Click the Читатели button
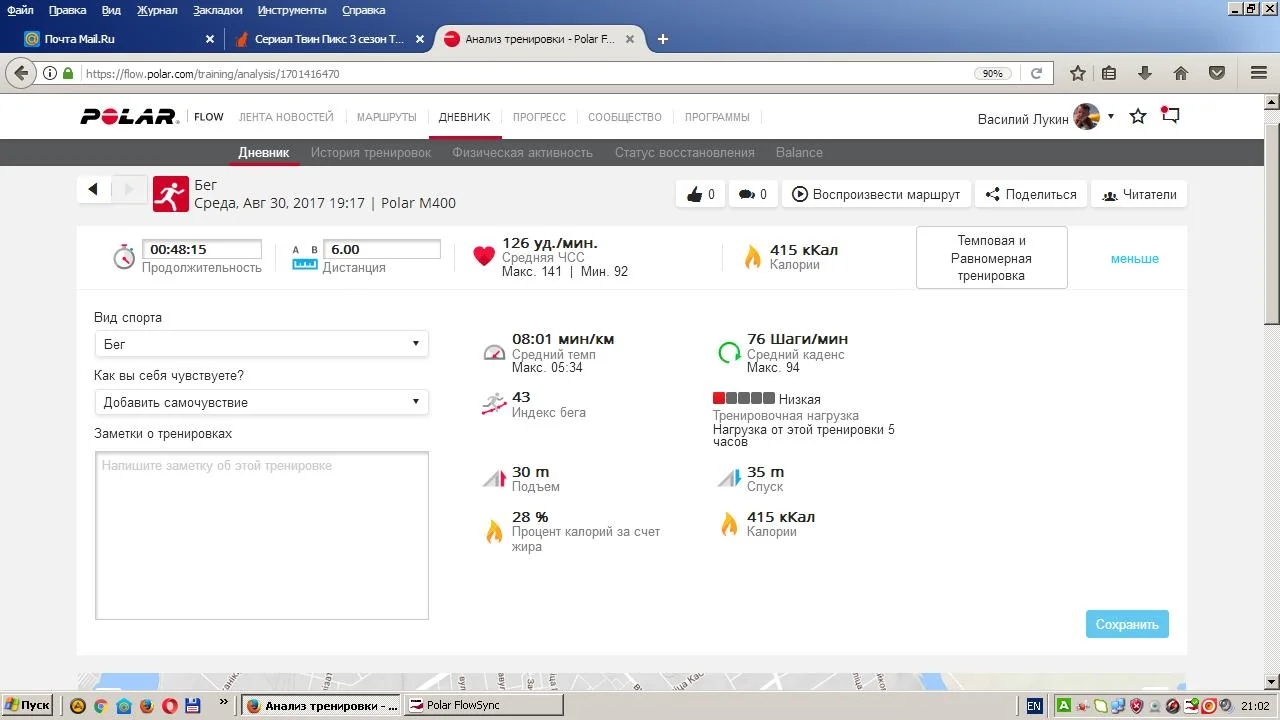The image size is (1280, 720). pos(1139,195)
